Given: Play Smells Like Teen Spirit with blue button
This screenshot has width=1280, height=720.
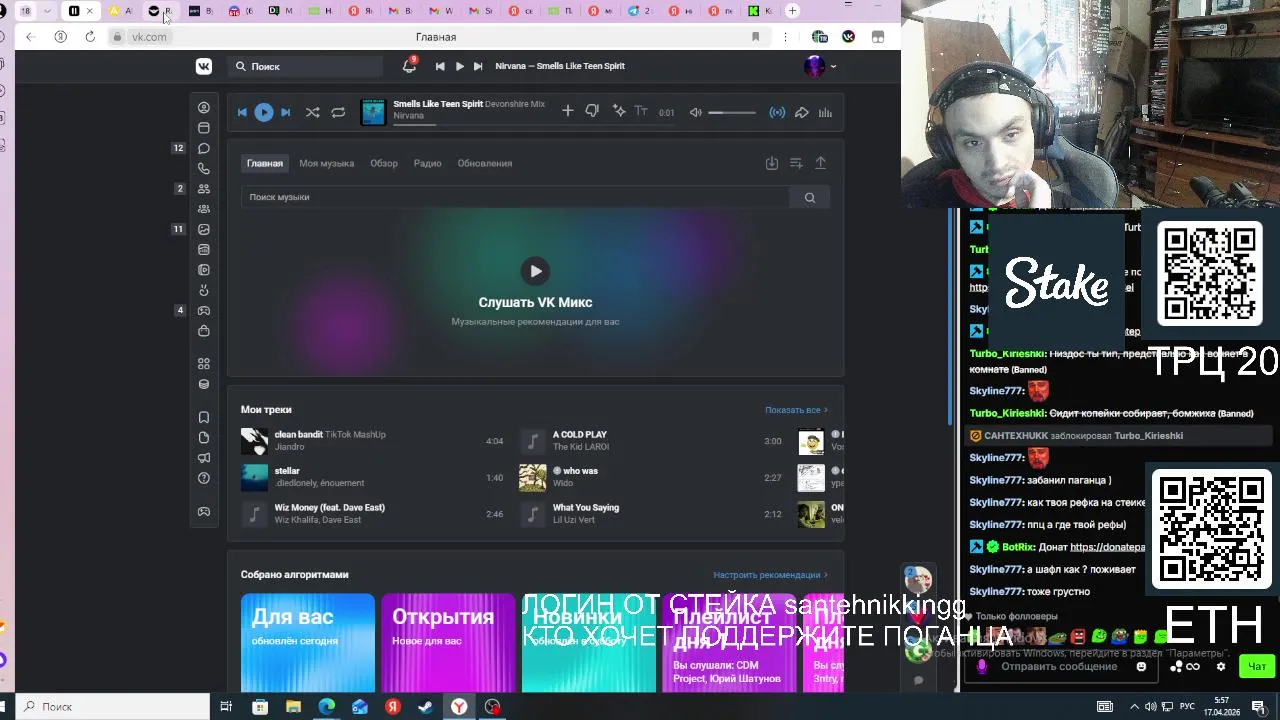Looking at the screenshot, I should (264, 112).
